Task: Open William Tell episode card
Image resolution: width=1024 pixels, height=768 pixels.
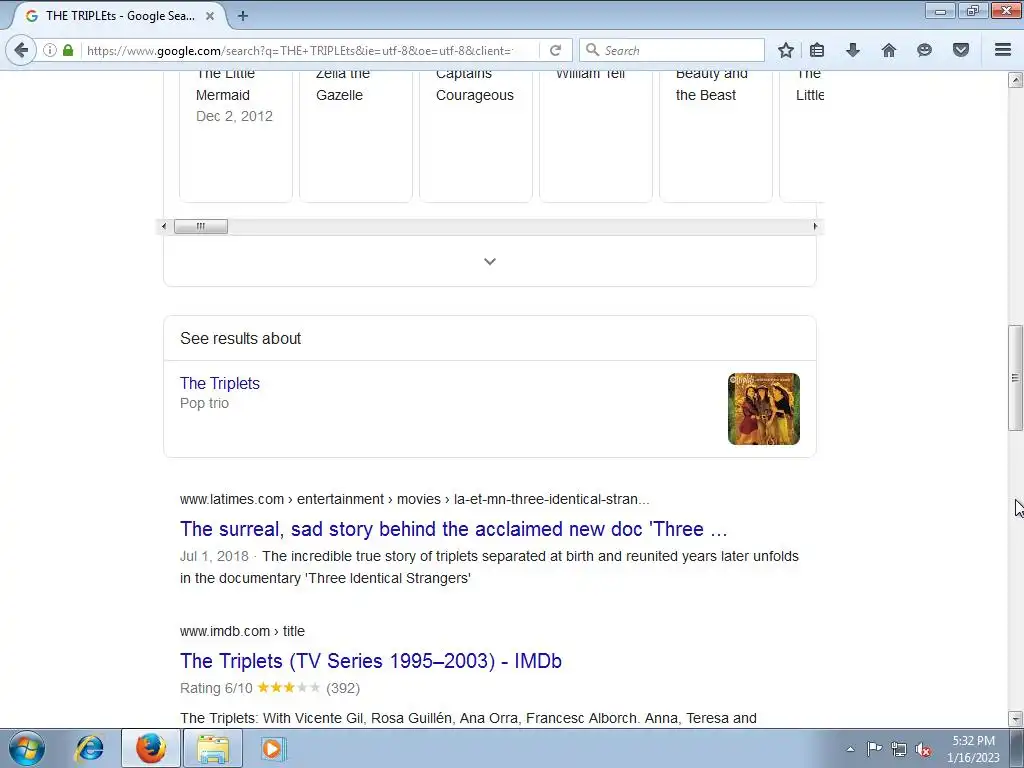Action: pos(596,136)
